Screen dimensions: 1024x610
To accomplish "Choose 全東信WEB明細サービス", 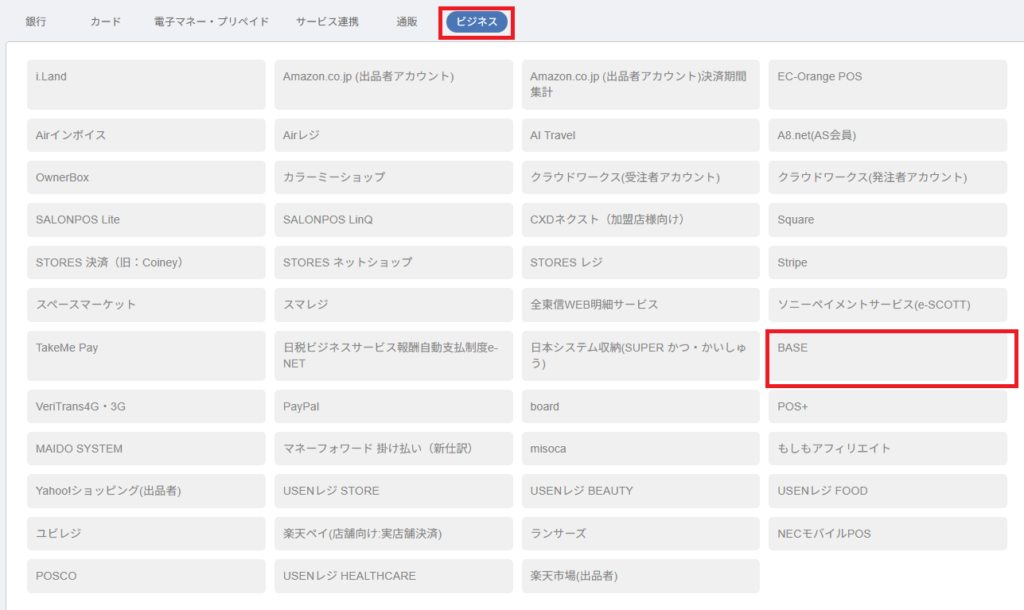I will point(641,305).
